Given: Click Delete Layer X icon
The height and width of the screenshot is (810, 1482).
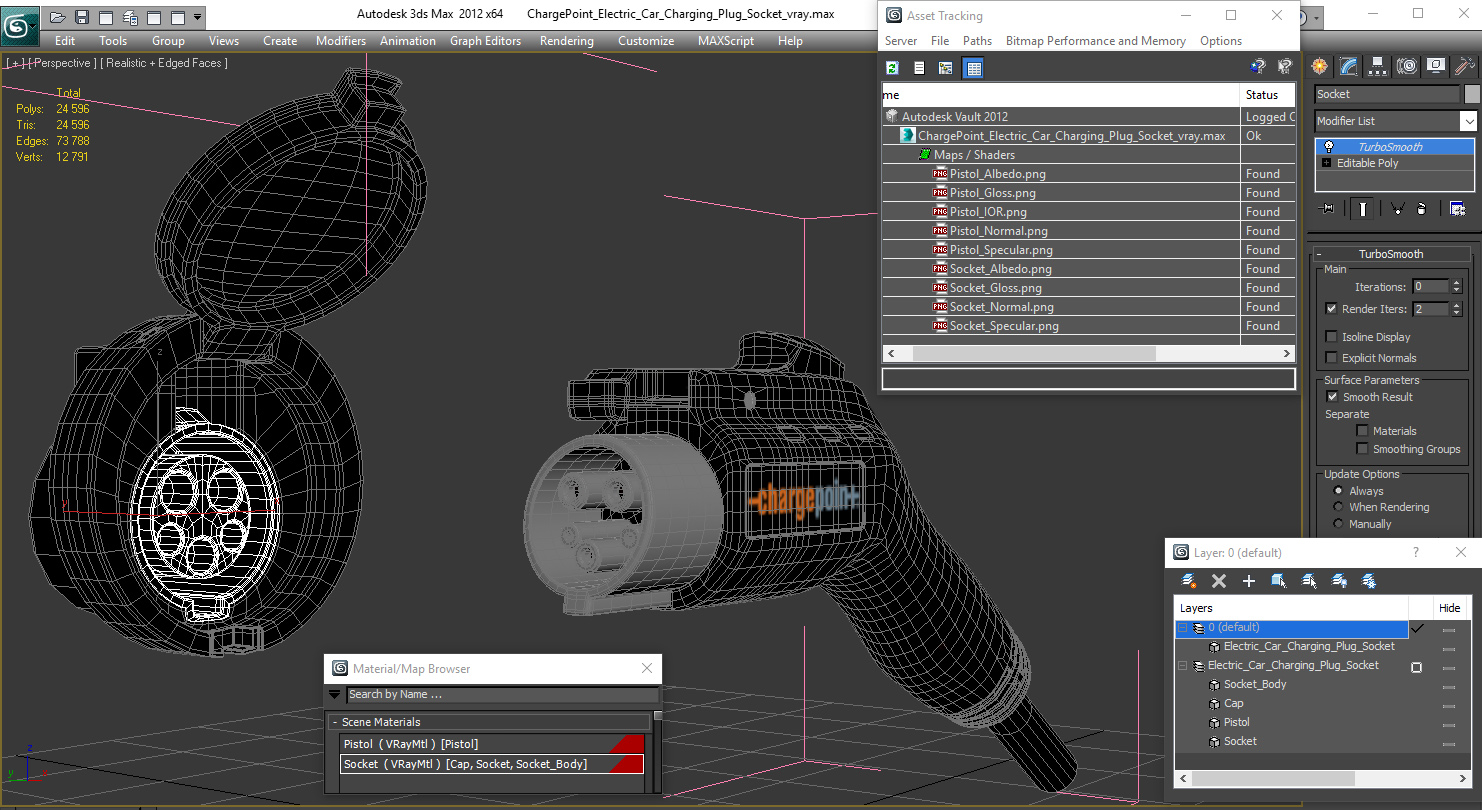Looking at the screenshot, I should pos(1219,581).
